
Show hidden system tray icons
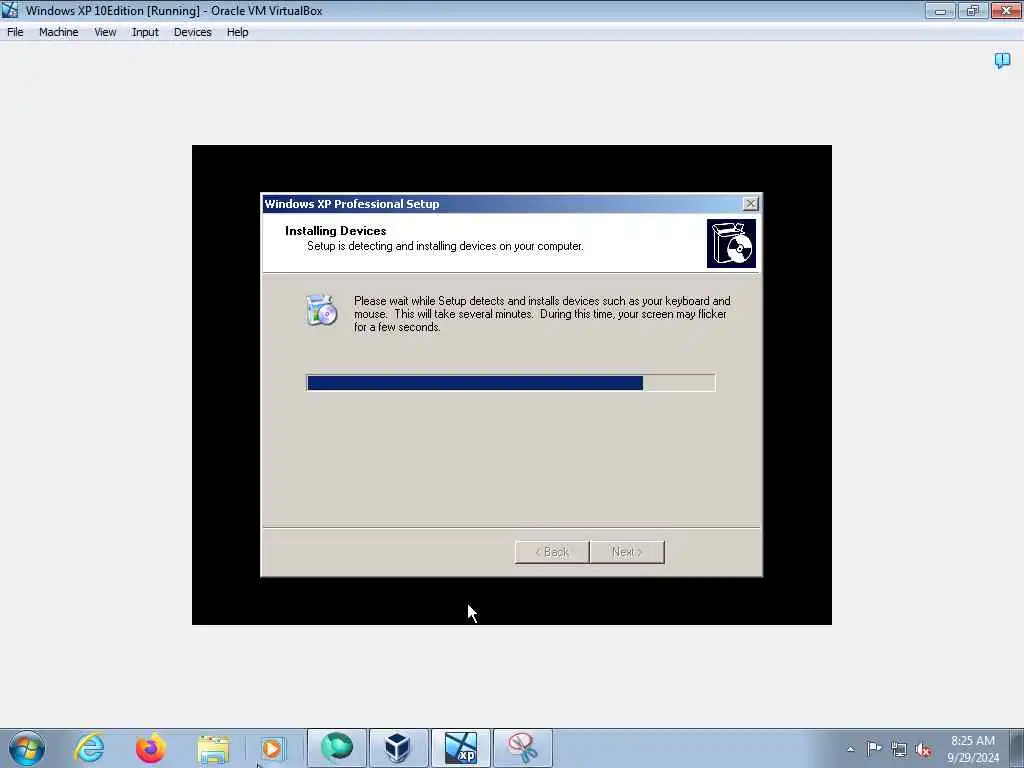850,749
